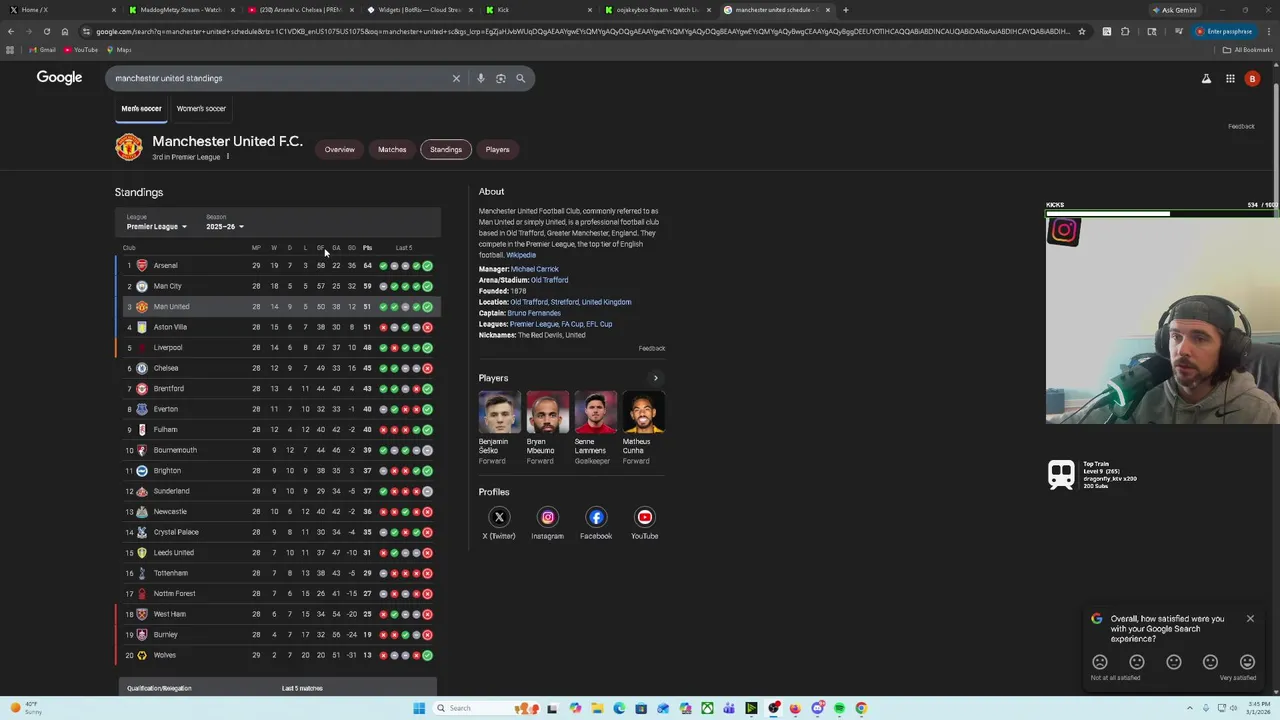The width and height of the screenshot is (1280, 720).
Task: Open manager Michael Carrick link
Action: click(535, 269)
